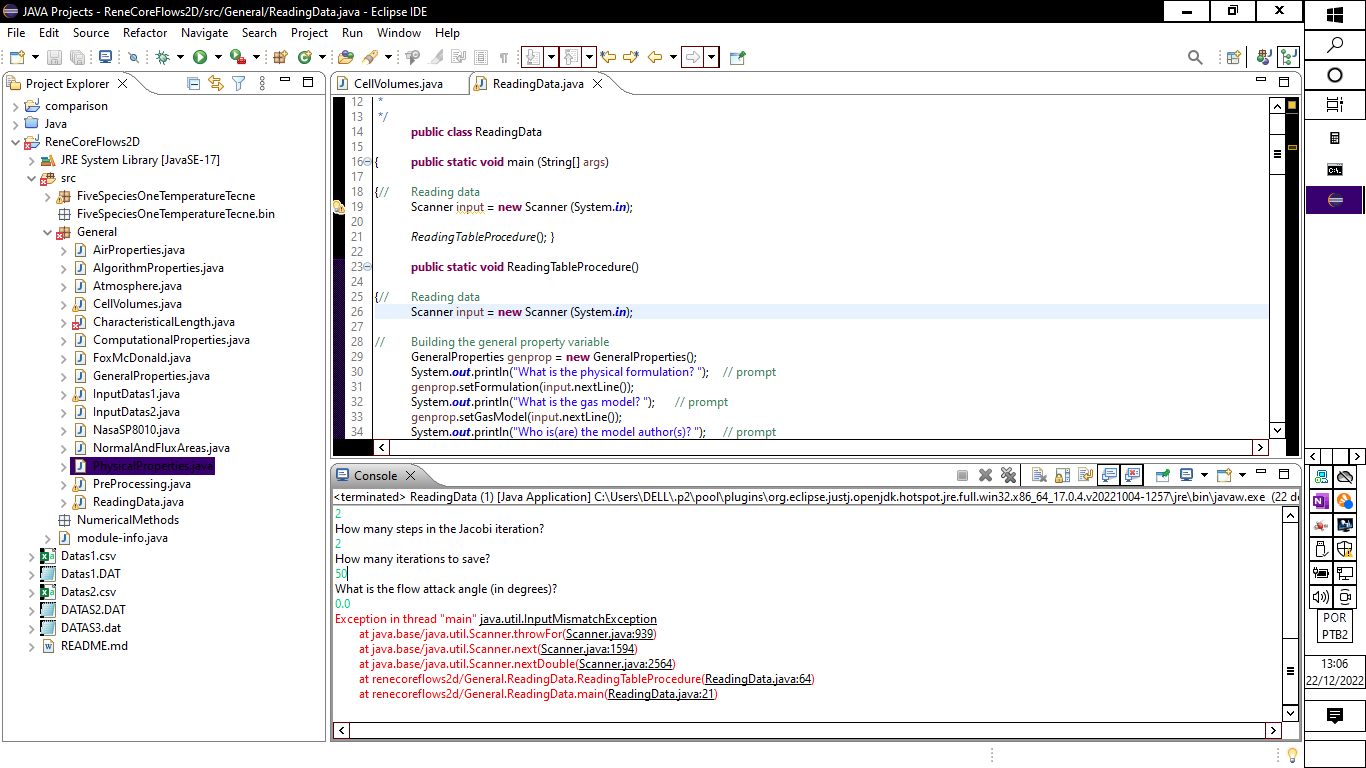1366x768 pixels.
Task: Click Remove All Terminated Launches in Console
Action: [x=1008, y=476]
